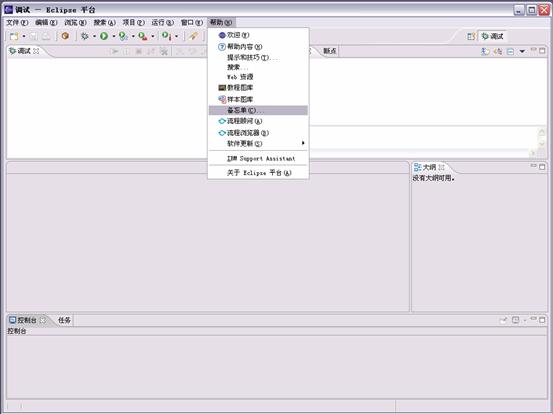Maximize the 大纲 outline view panel
This screenshot has height=414, width=553.
(x=542, y=166)
